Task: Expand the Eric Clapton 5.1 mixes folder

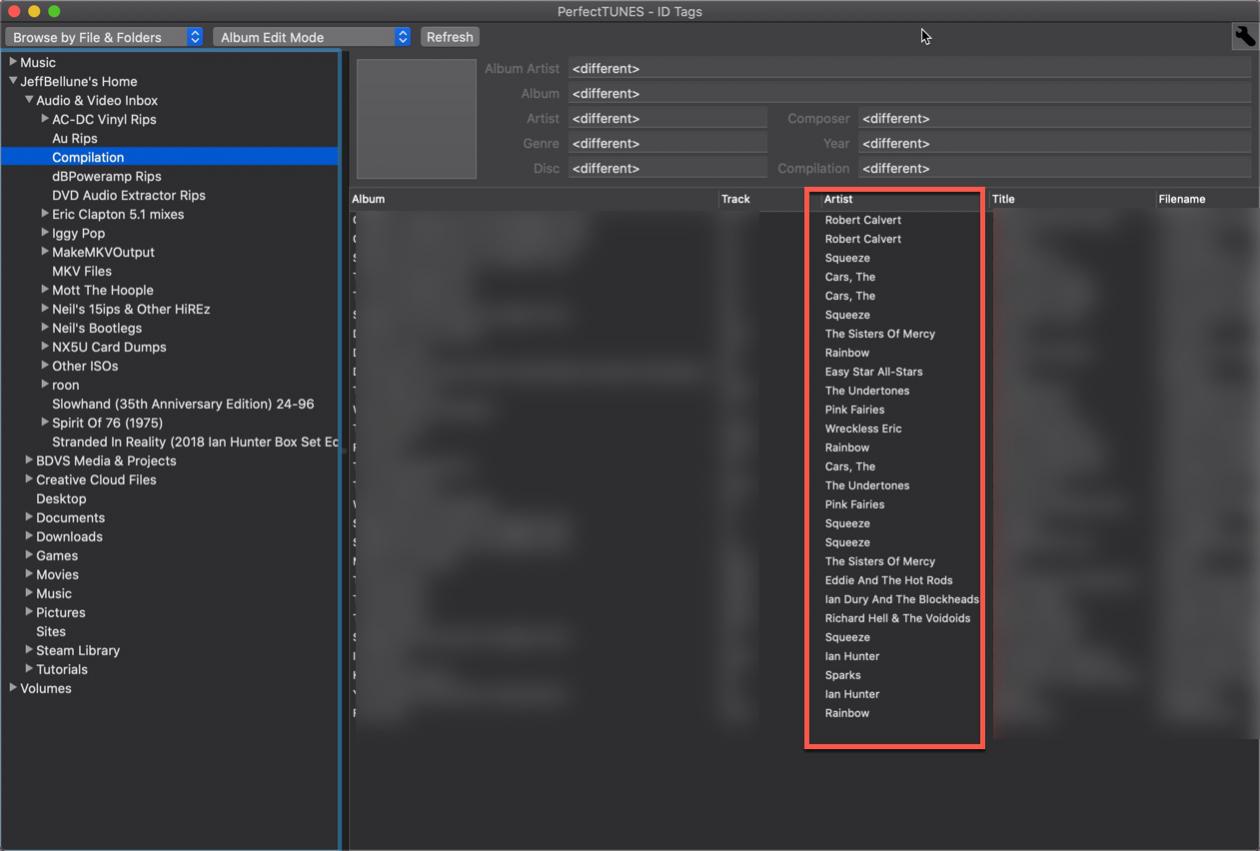Action: 45,214
